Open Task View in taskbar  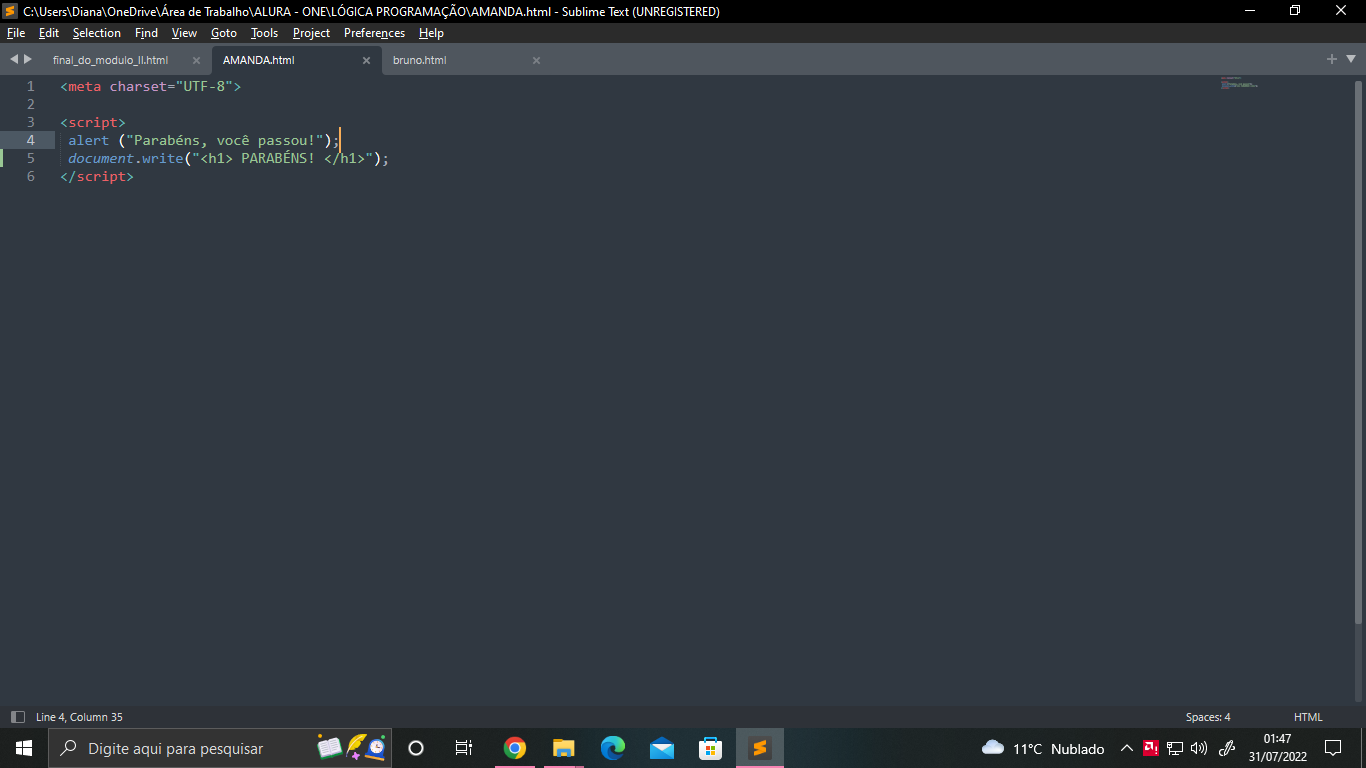point(464,748)
